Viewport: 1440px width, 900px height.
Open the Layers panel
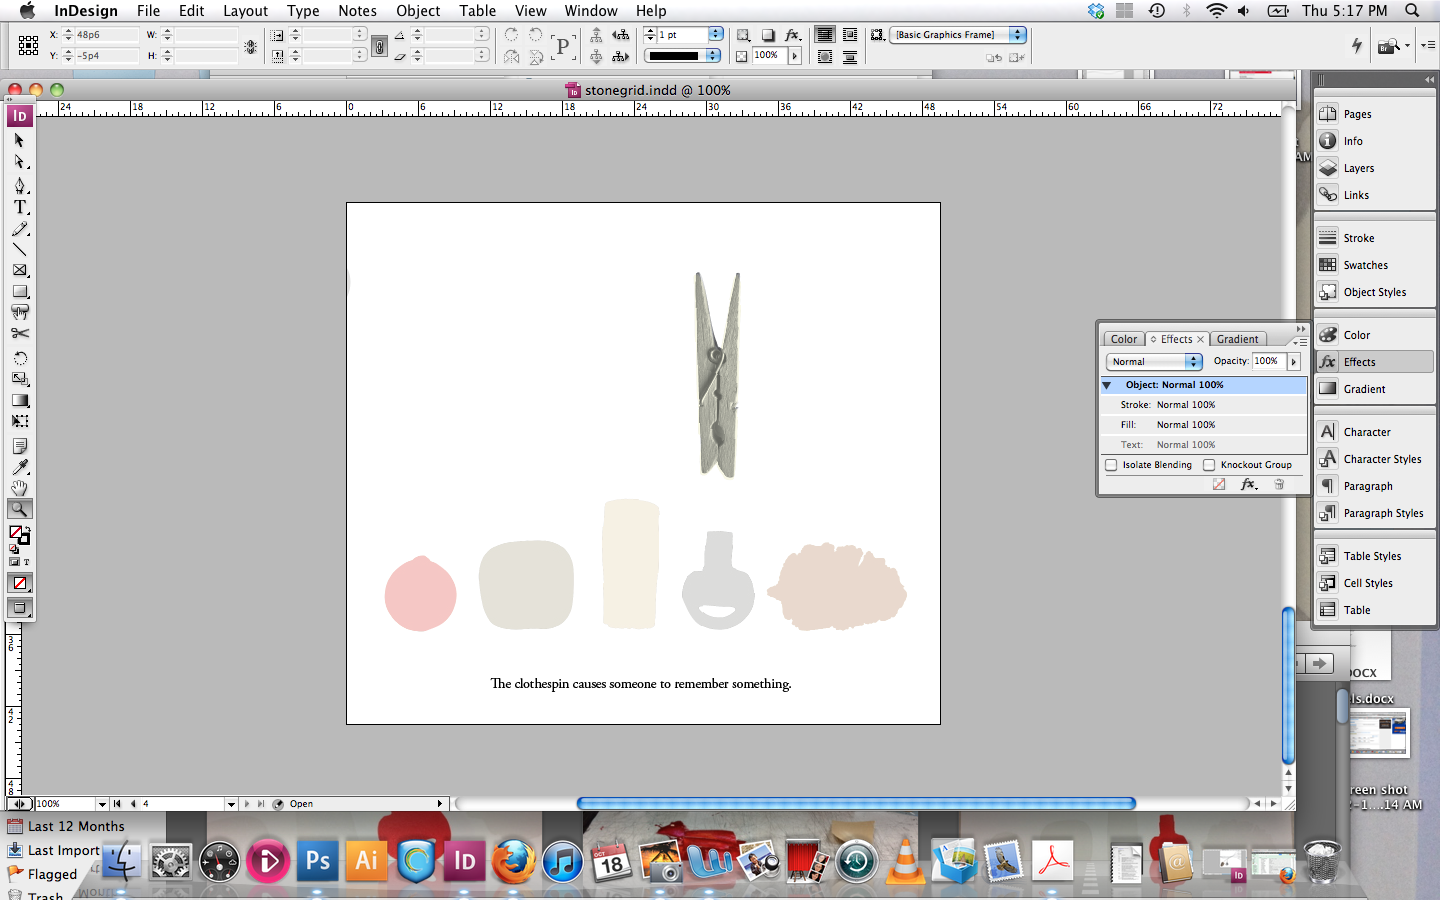pyautogui.click(x=1358, y=168)
